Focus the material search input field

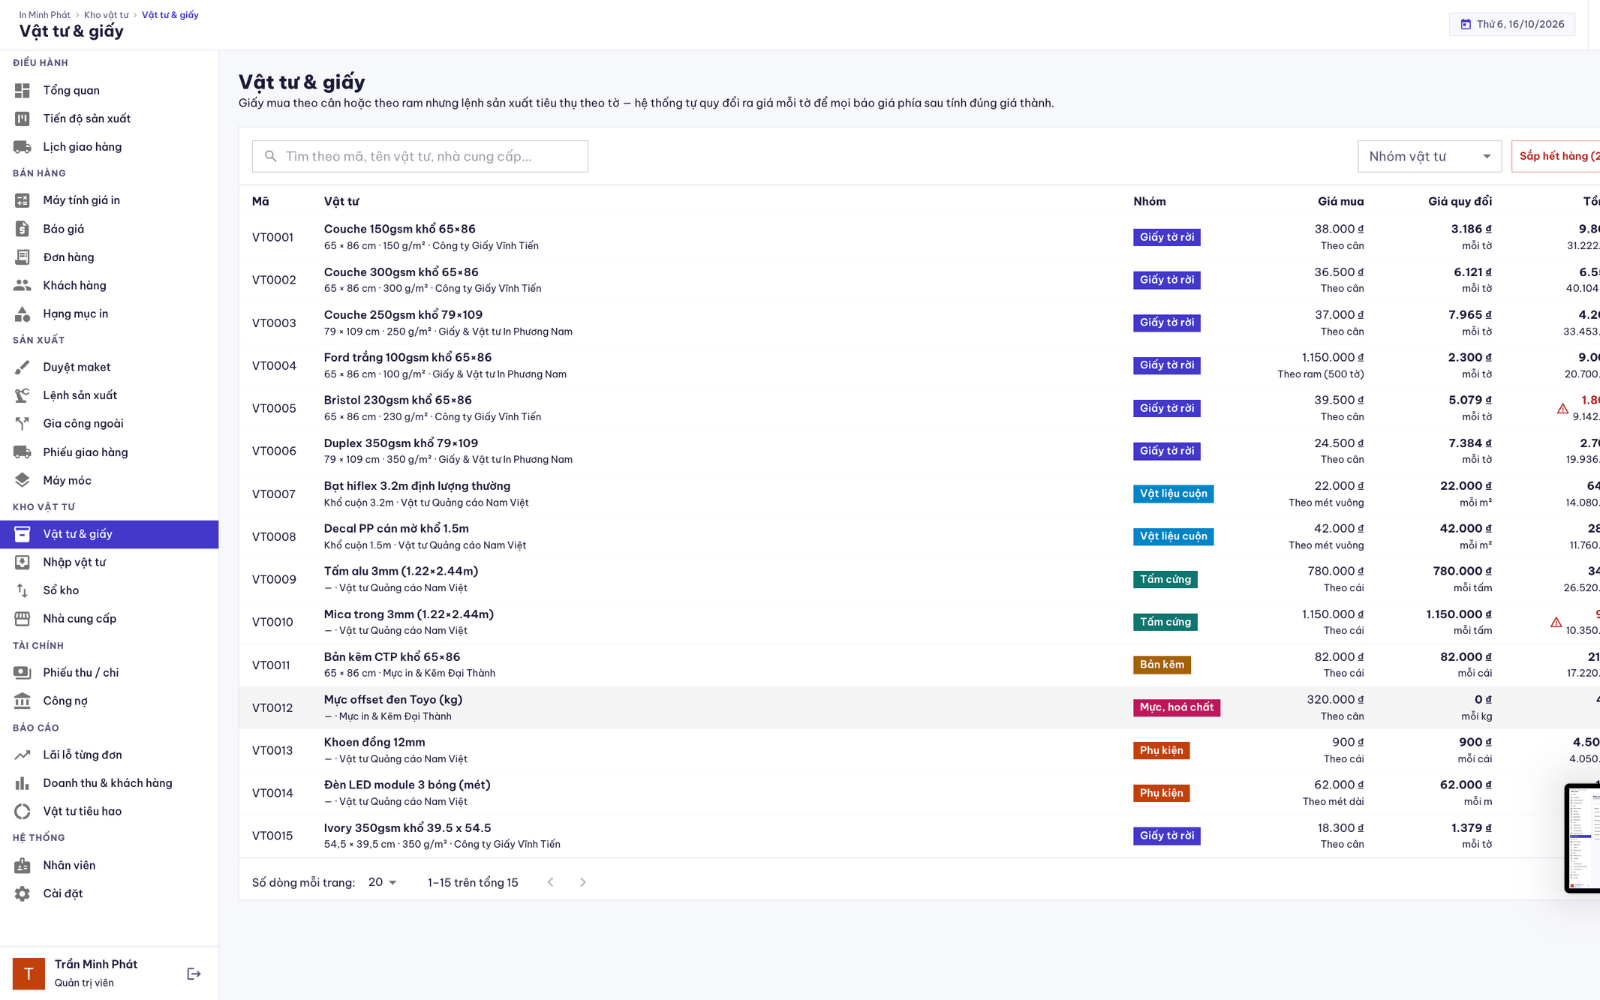[x=420, y=156]
